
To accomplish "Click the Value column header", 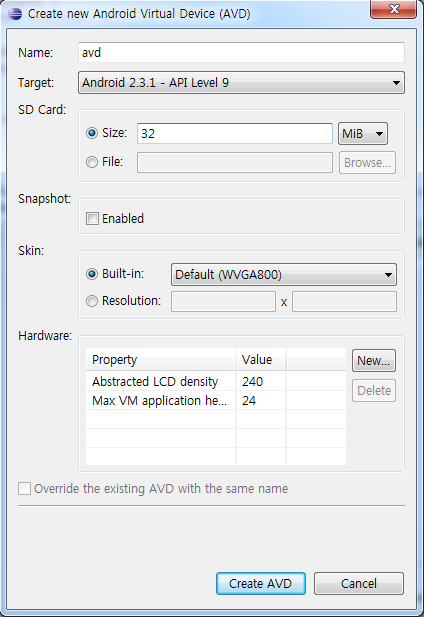I will point(261,360).
